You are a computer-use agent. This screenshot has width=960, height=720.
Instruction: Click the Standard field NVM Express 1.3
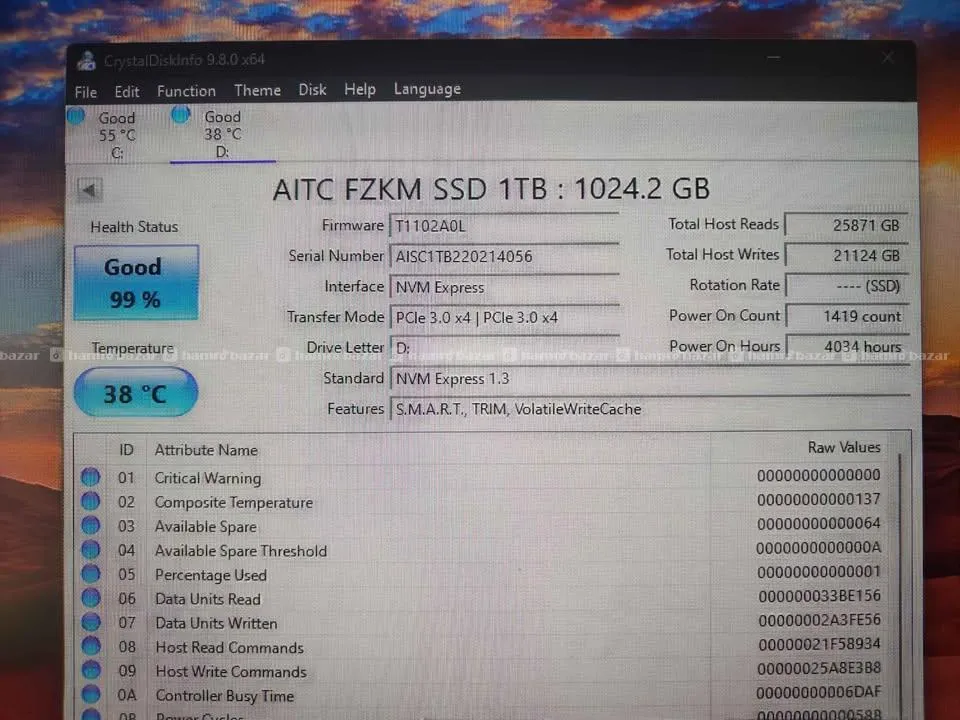tap(650, 378)
